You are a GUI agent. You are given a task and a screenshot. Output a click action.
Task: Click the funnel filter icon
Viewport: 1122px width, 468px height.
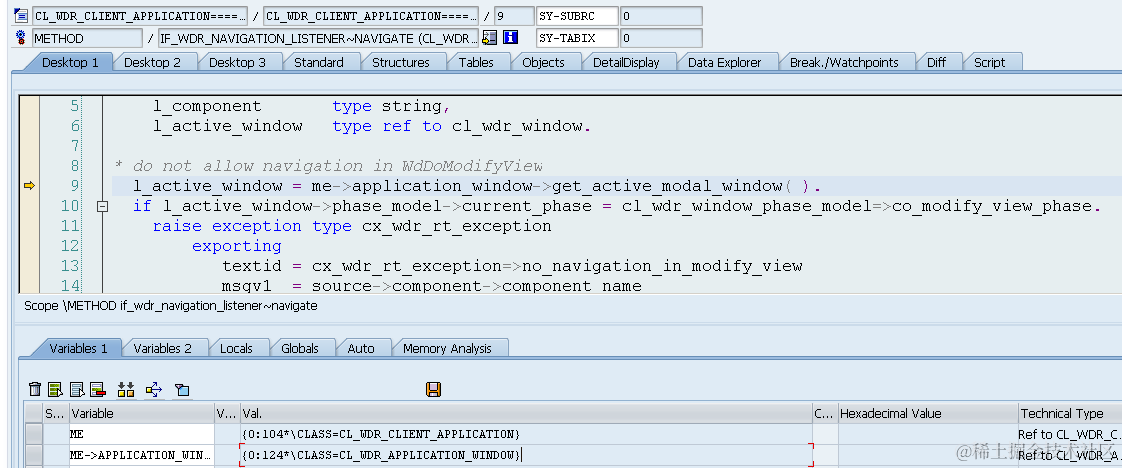pyautogui.click(x=182, y=390)
